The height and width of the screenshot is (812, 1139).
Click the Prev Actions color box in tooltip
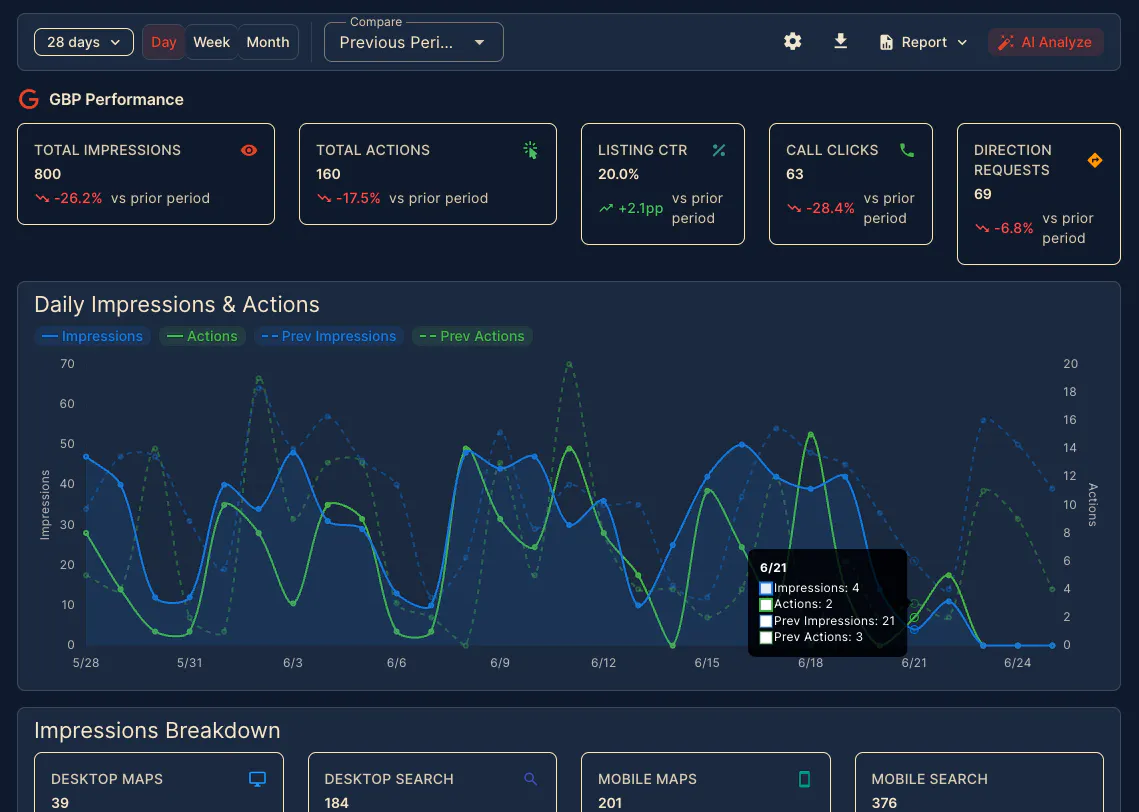pyautogui.click(x=766, y=638)
